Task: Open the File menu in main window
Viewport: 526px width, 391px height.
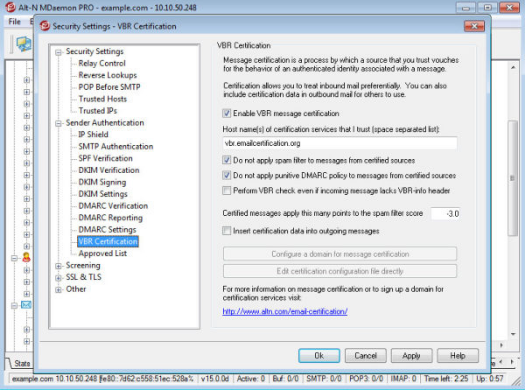Action: tap(14, 21)
